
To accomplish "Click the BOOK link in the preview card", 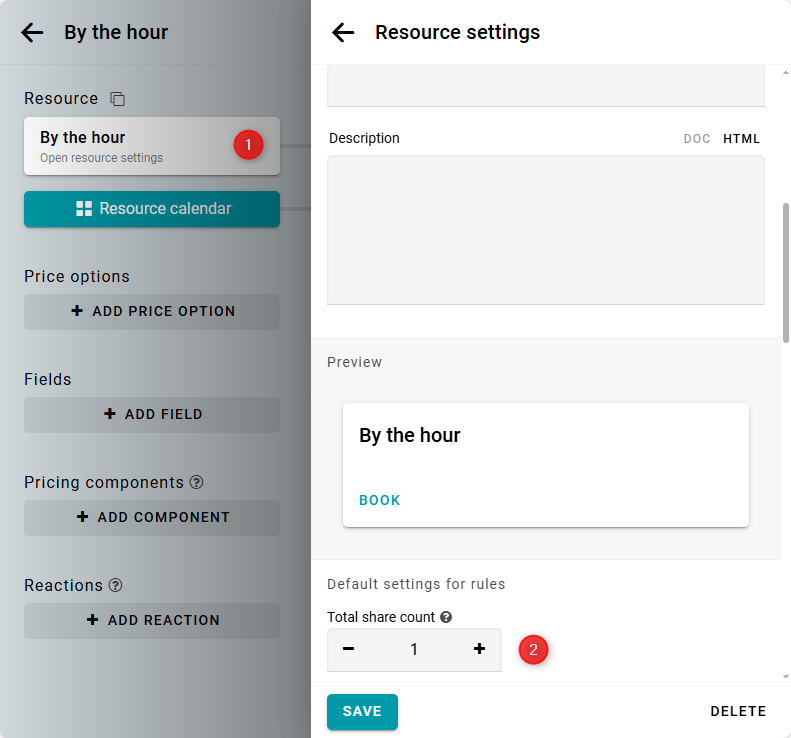I will point(379,500).
